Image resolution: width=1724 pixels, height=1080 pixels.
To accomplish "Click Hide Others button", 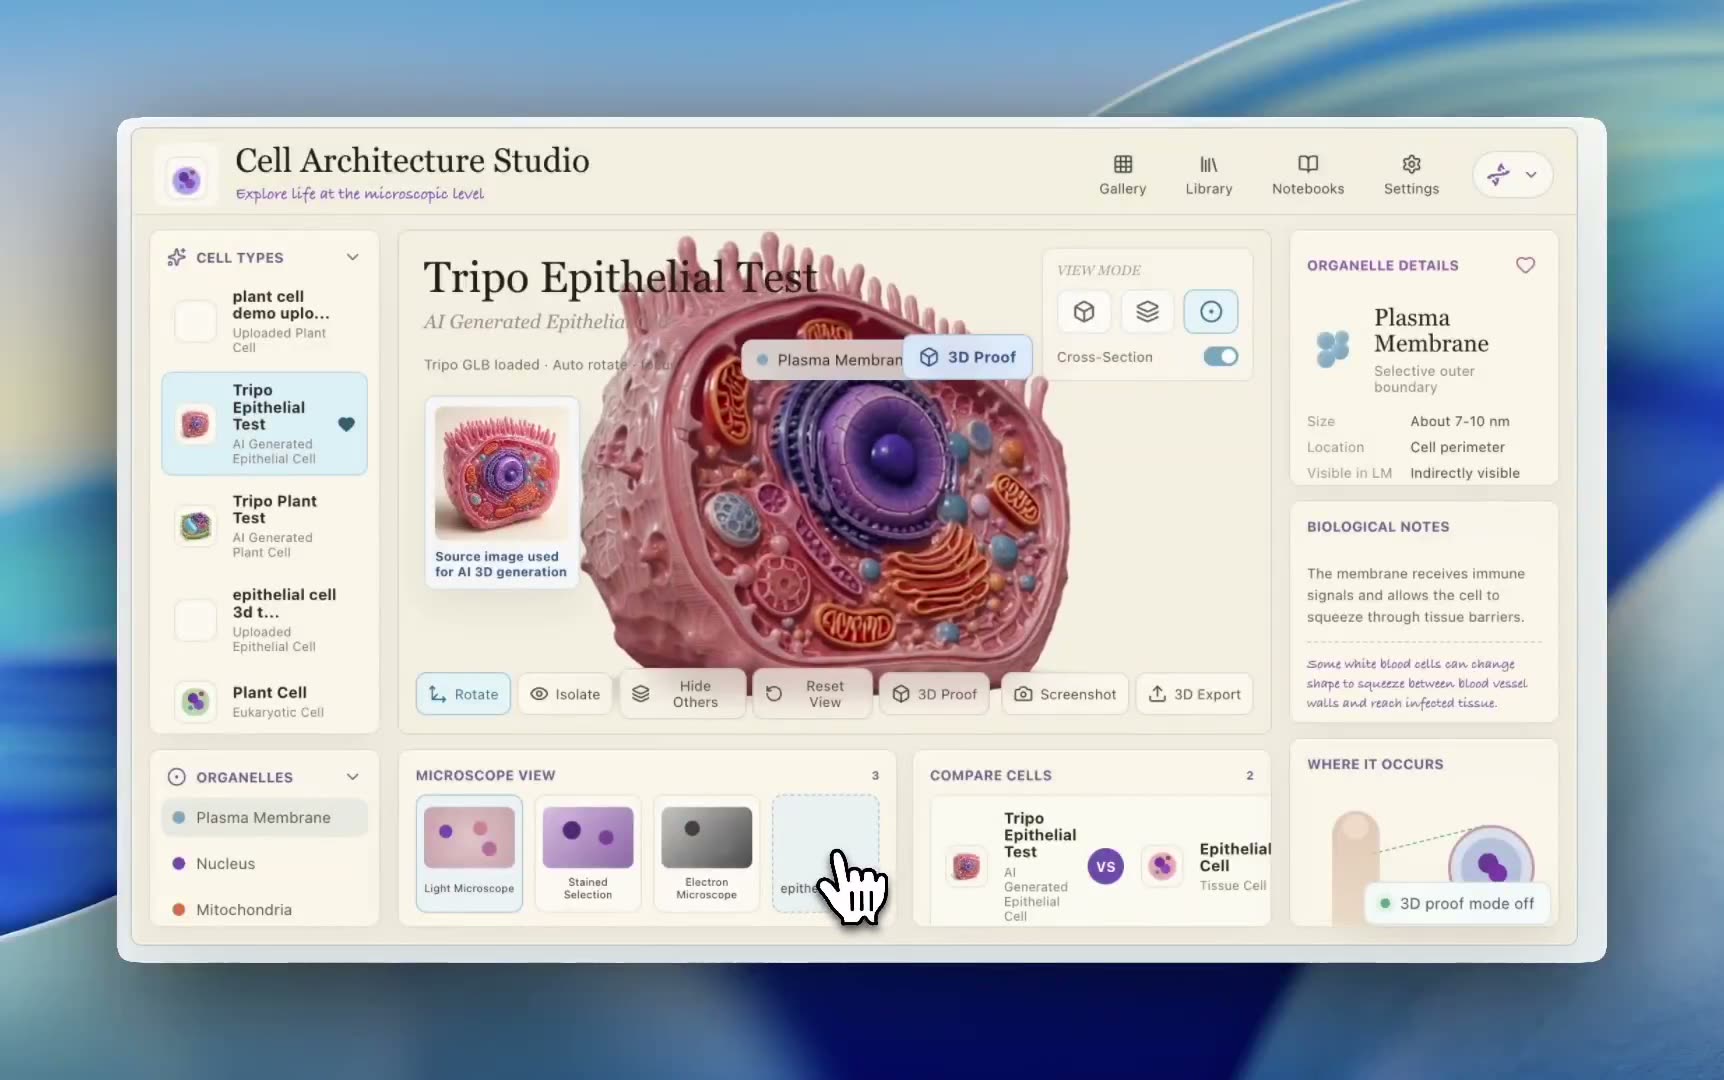I will (683, 694).
